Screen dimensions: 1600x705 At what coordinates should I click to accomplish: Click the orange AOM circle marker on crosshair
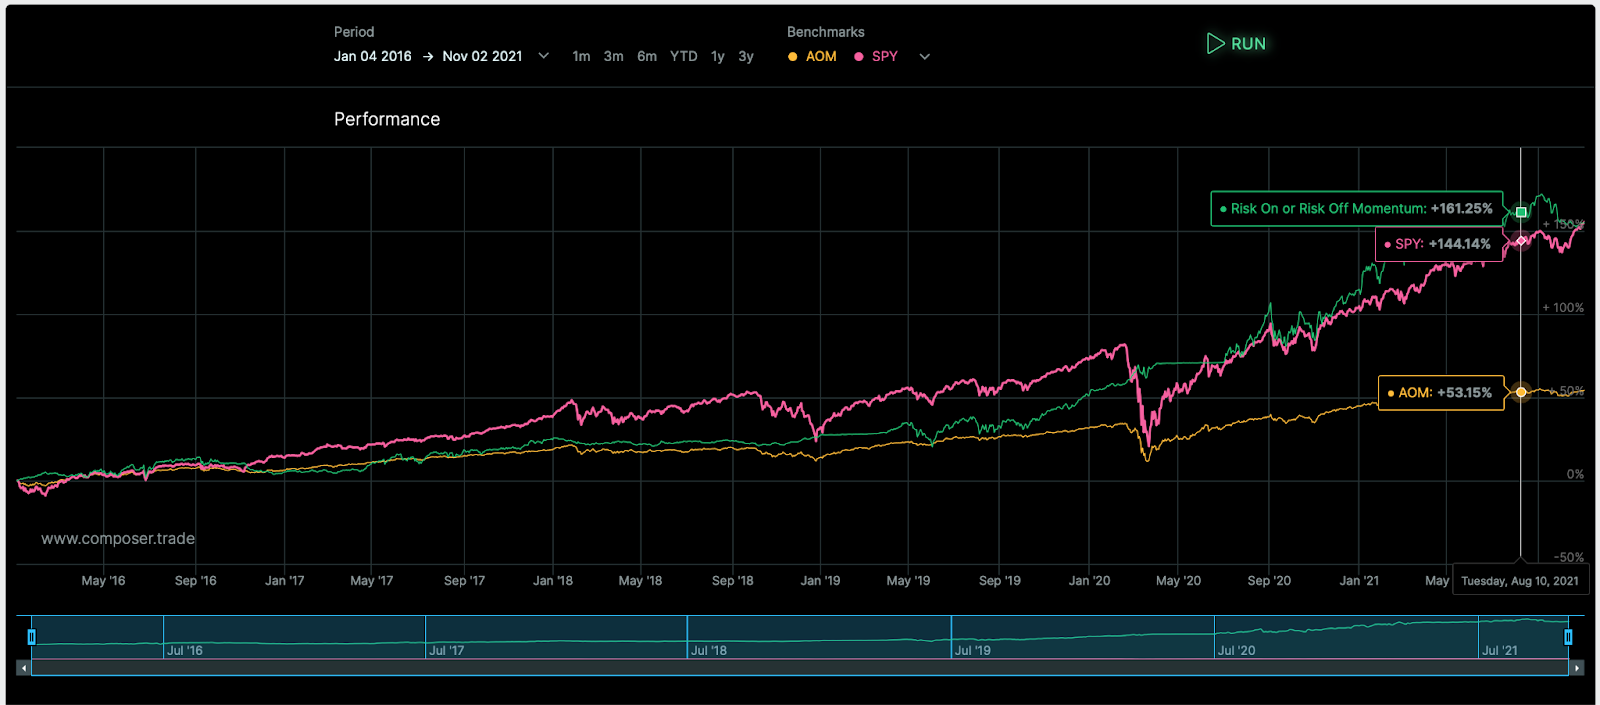1521,392
